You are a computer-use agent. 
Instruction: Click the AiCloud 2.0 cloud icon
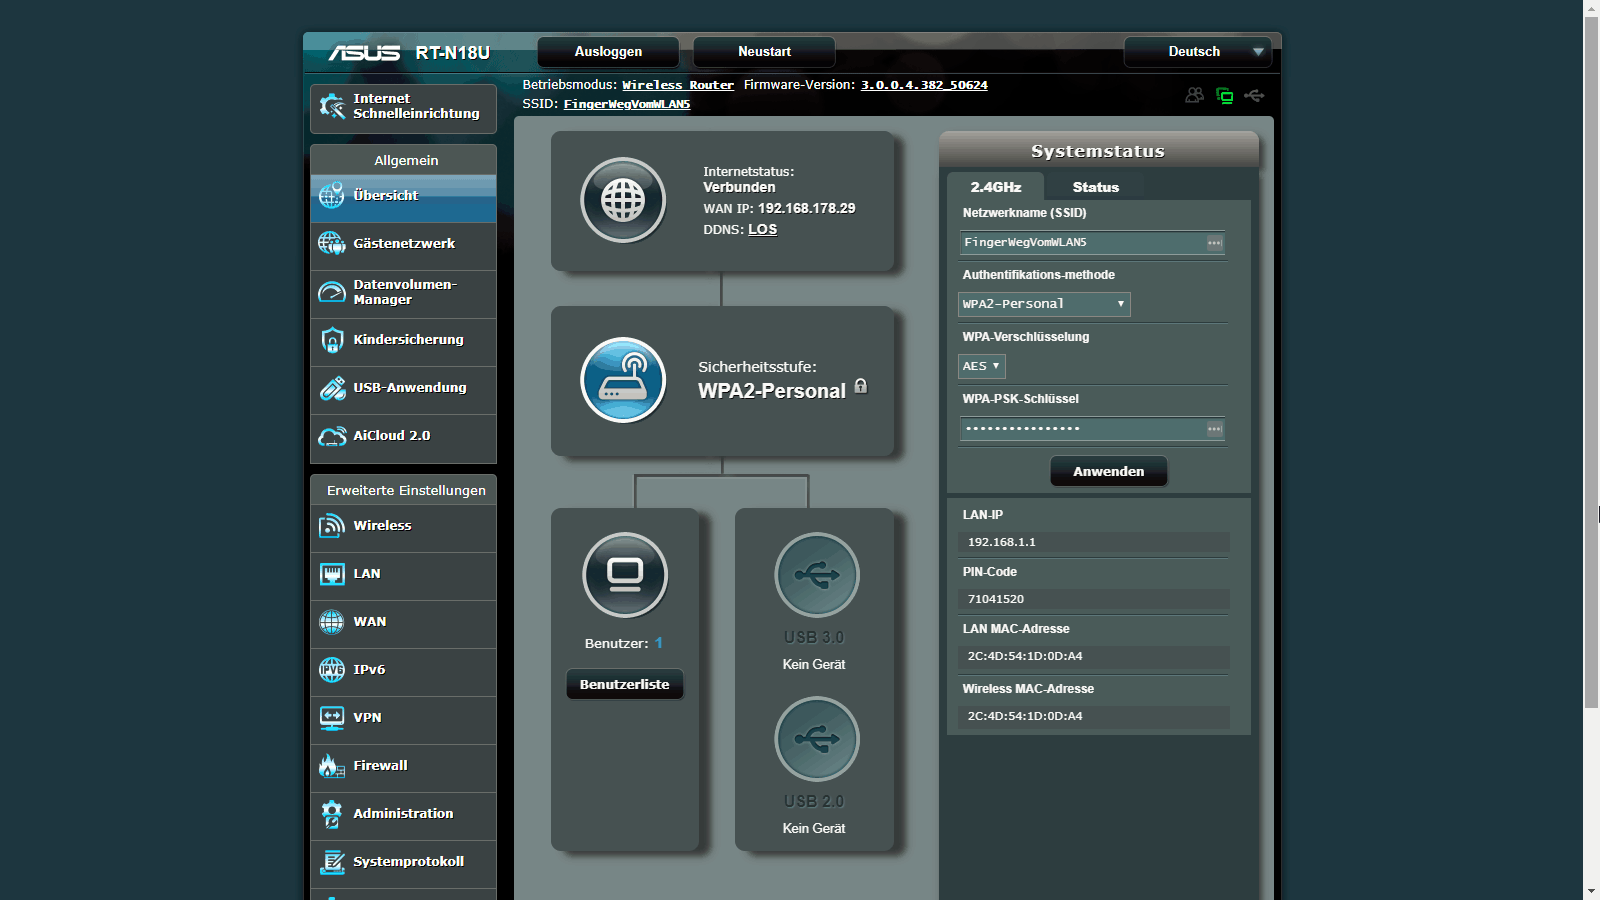332,436
